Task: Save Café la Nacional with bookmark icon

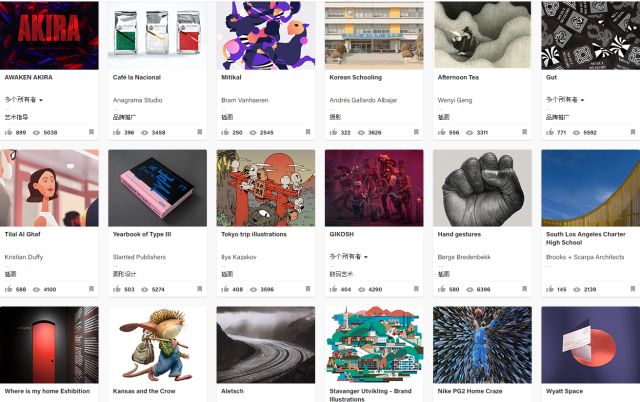Action: [200, 132]
